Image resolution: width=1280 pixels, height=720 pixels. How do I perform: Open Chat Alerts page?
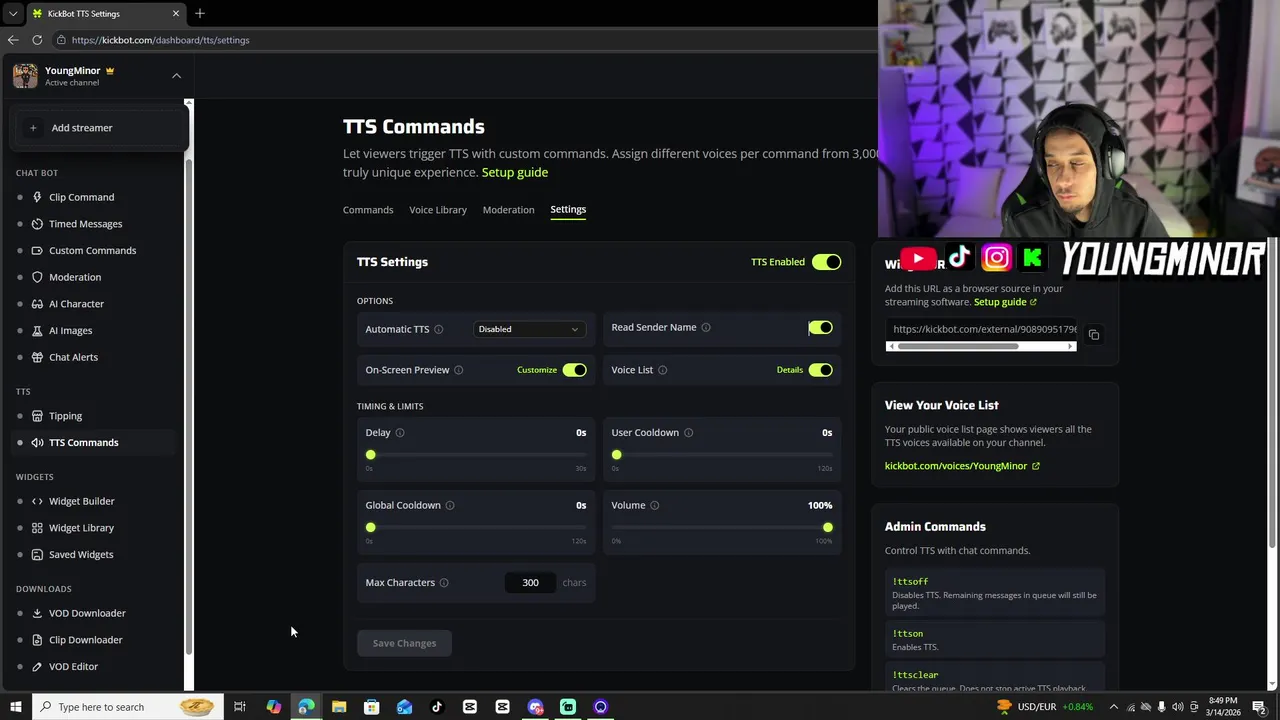pos(73,357)
